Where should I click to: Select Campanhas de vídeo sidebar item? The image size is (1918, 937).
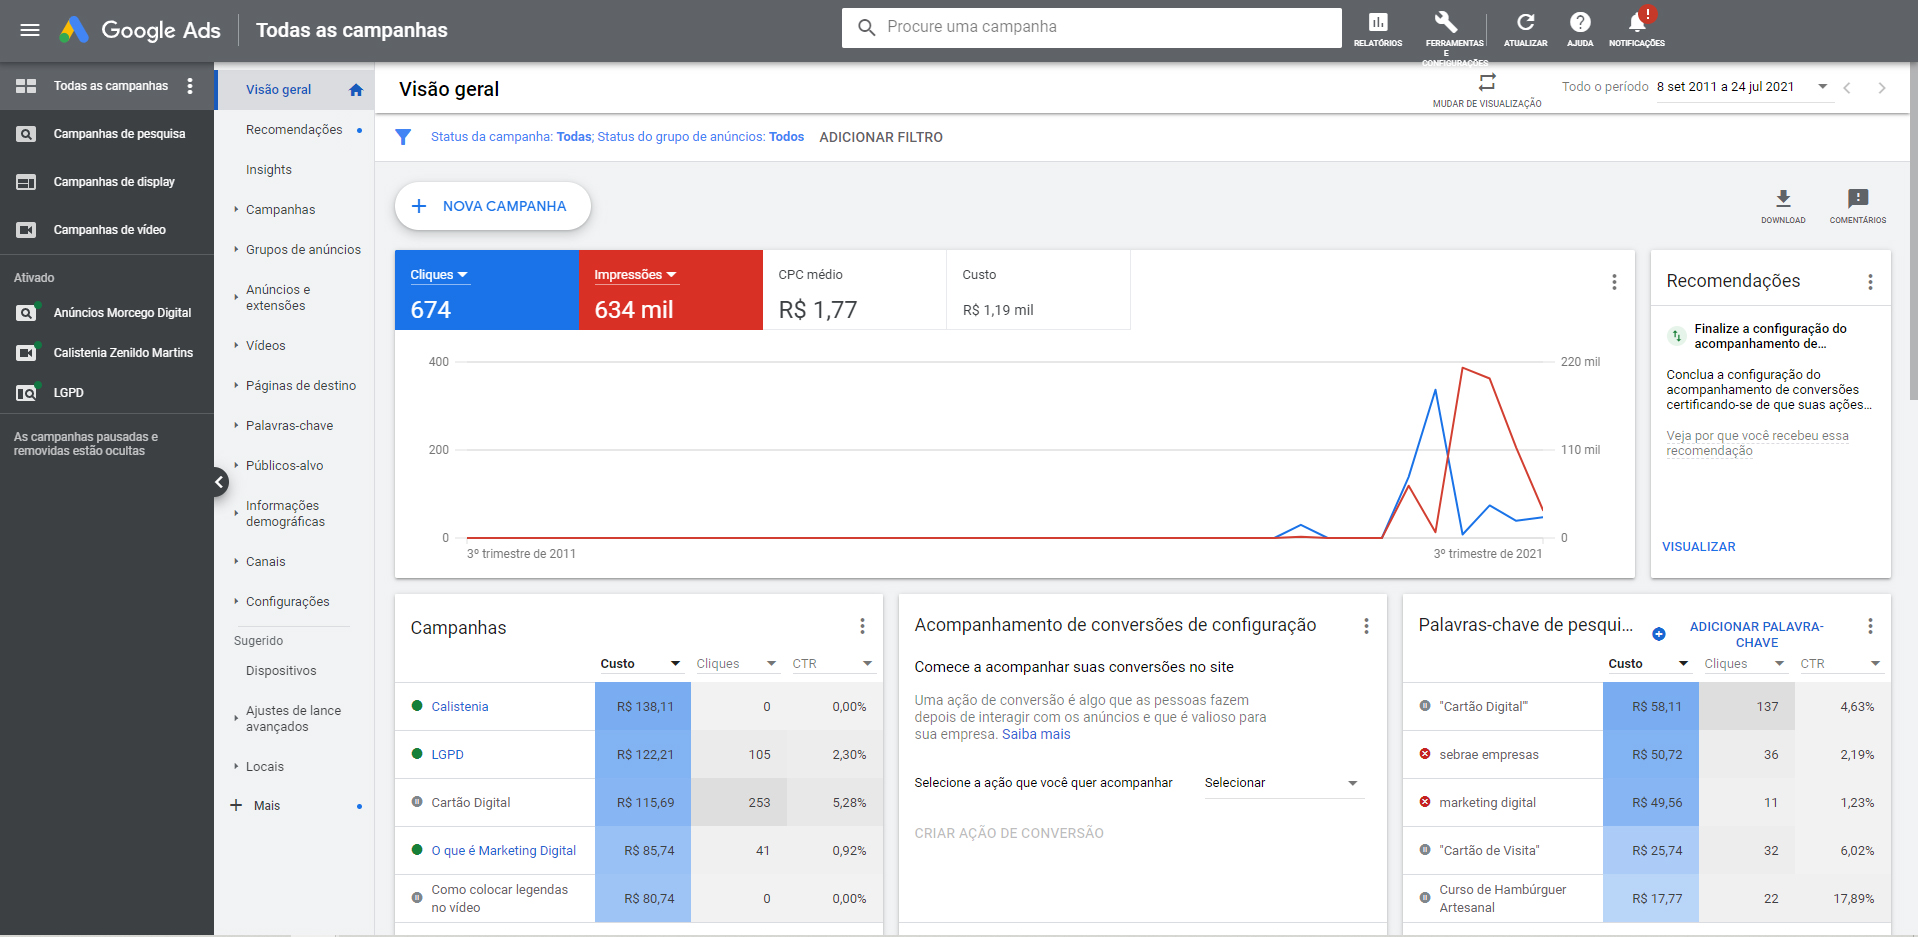[x=107, y=230]
